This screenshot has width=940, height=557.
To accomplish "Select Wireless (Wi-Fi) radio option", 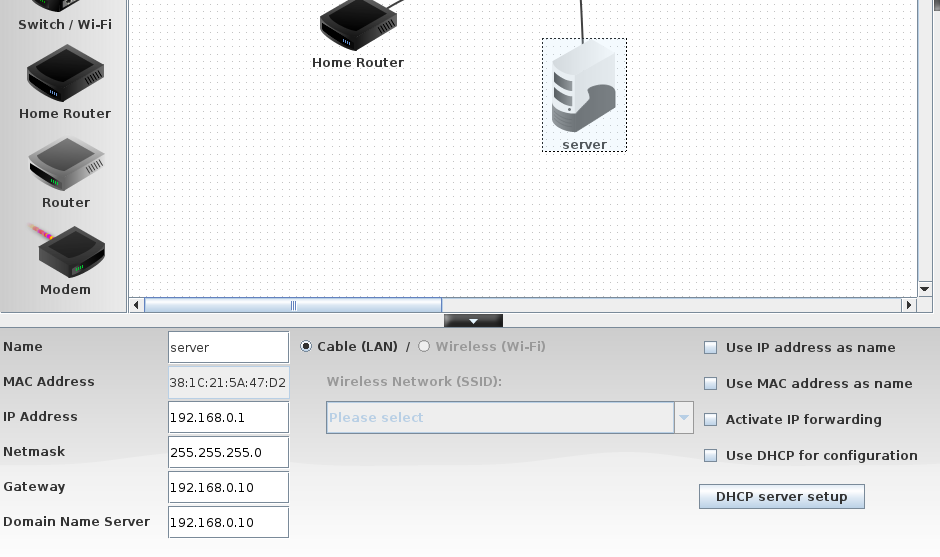I will pos(424,347).
